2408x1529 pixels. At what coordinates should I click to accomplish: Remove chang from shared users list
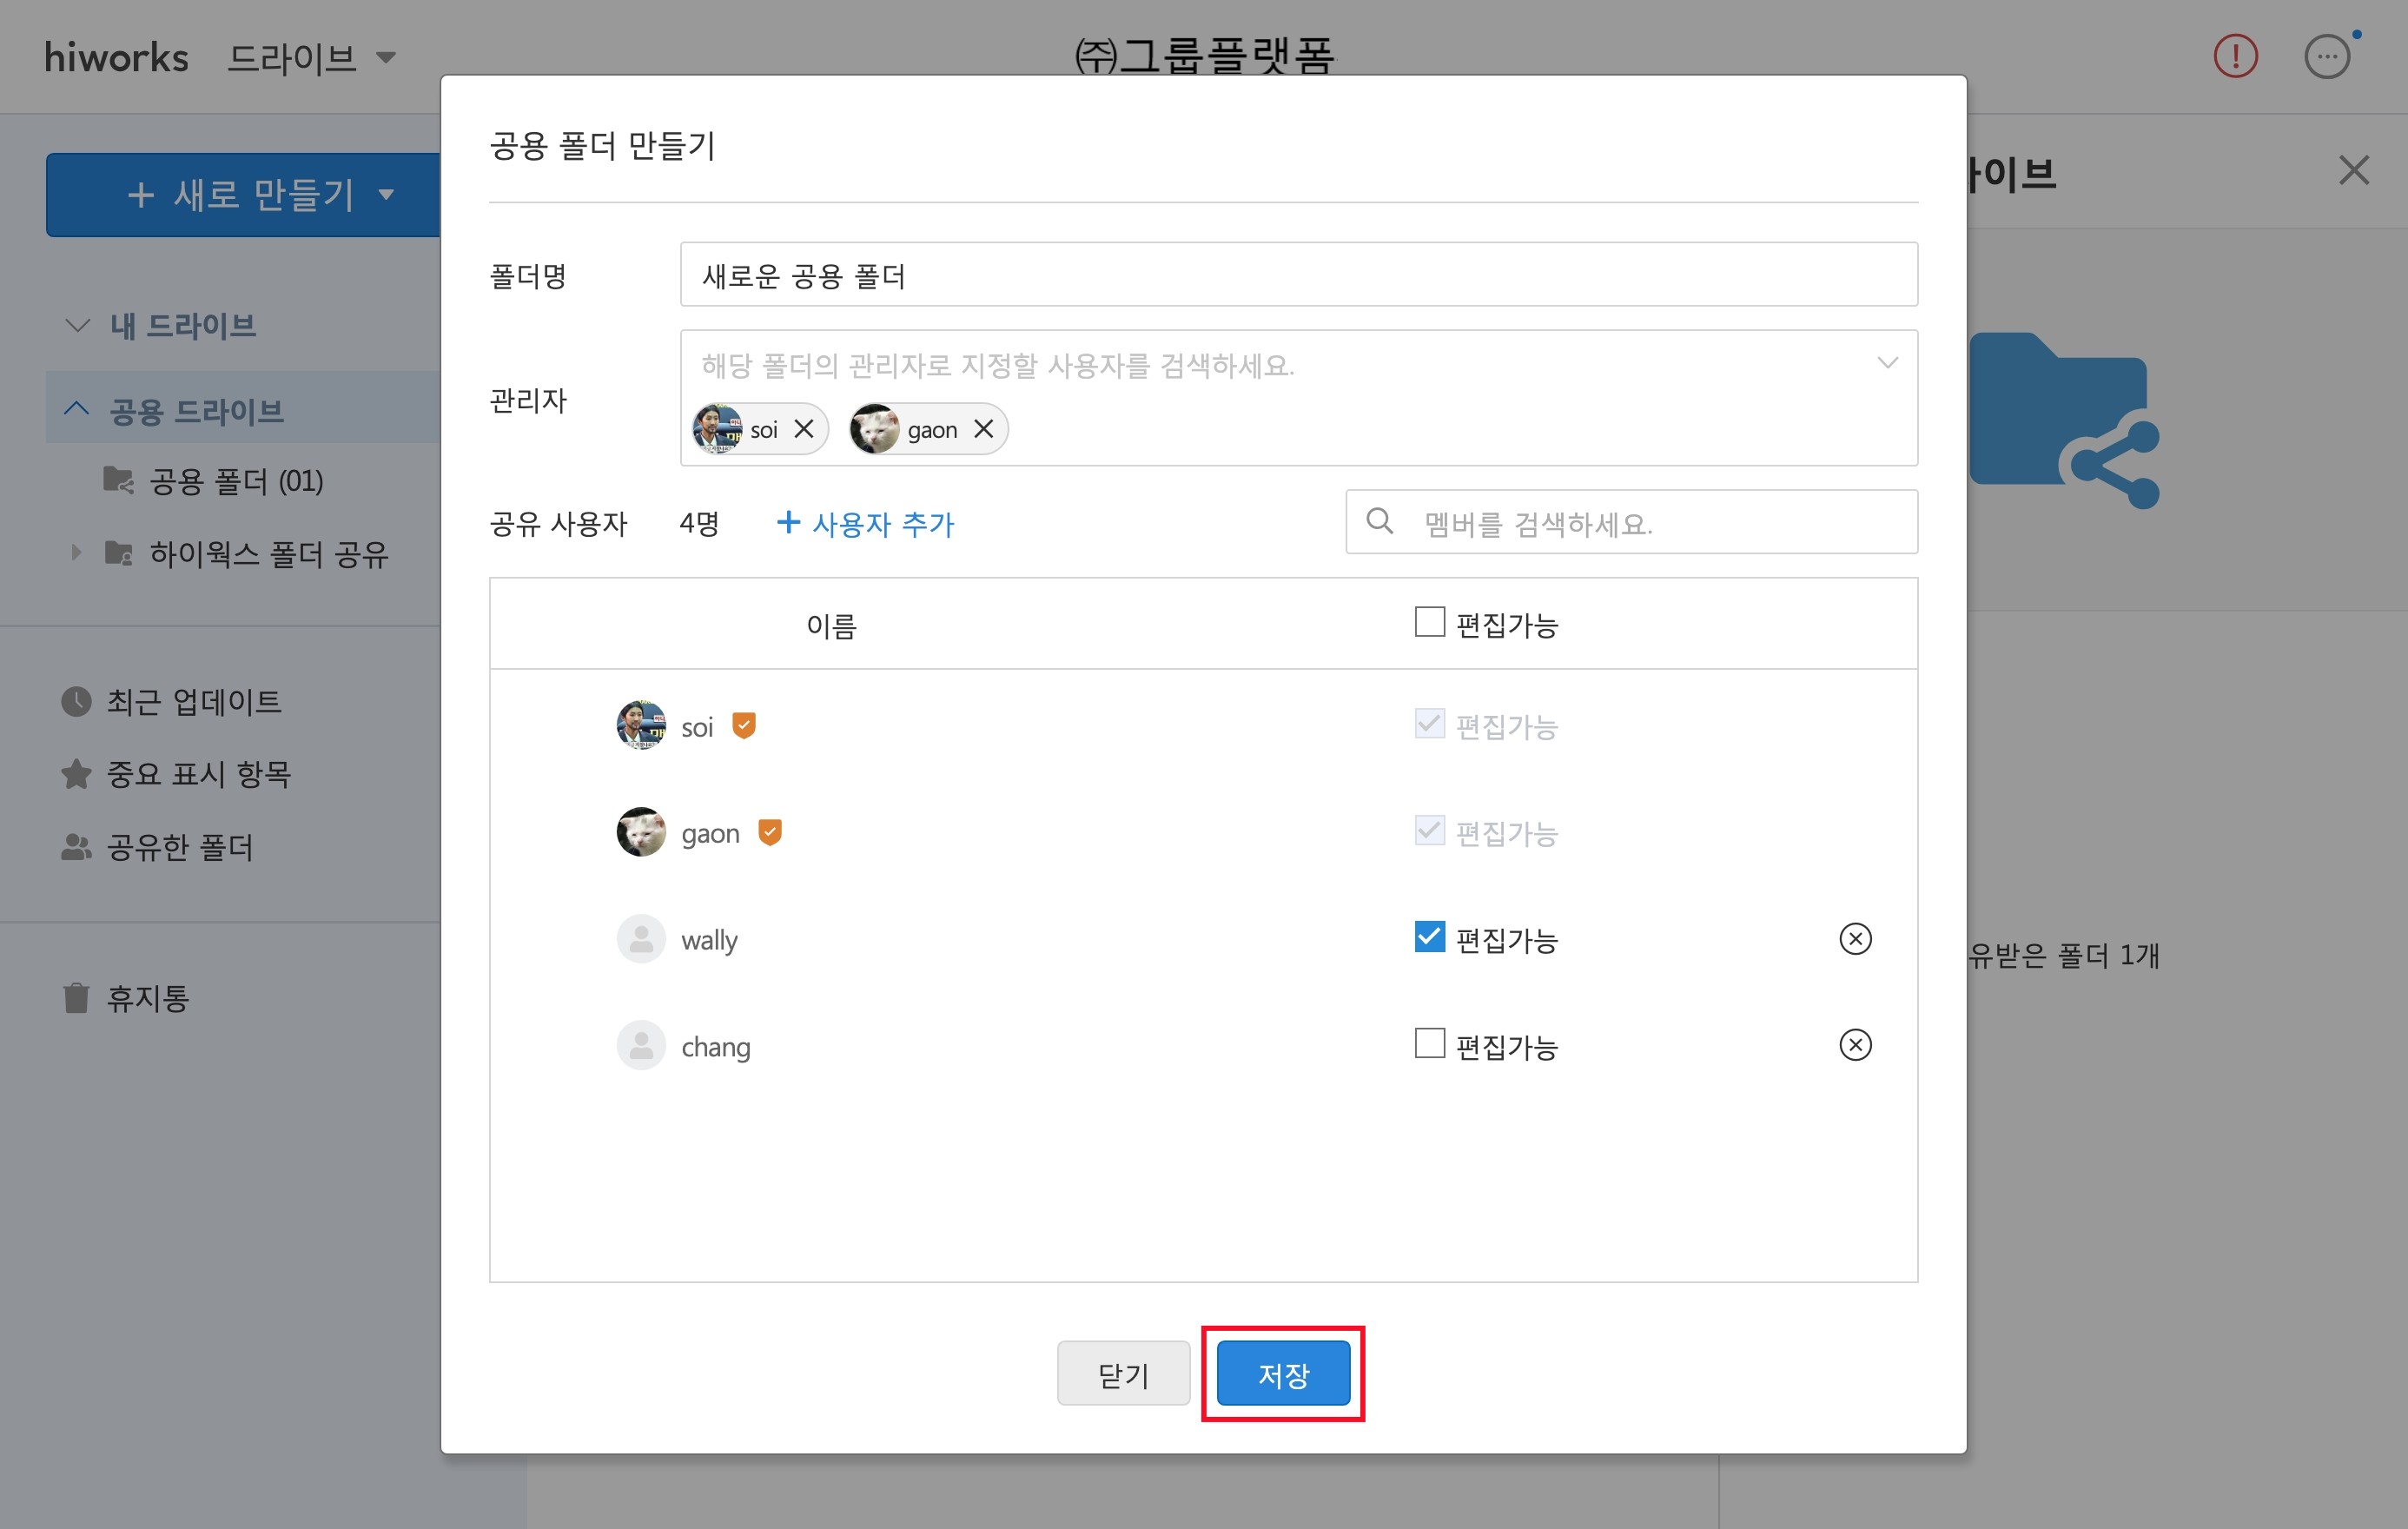click(x=1855, y=1045)
